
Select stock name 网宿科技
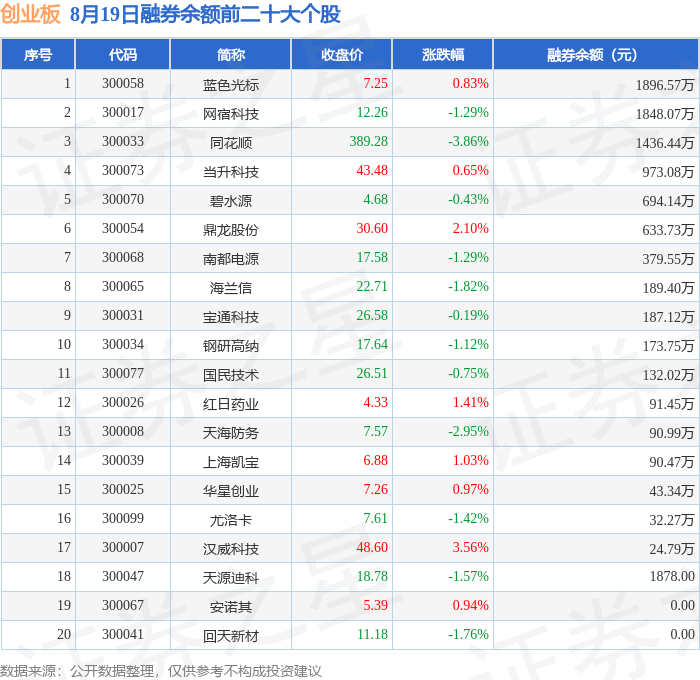point(231,113)
